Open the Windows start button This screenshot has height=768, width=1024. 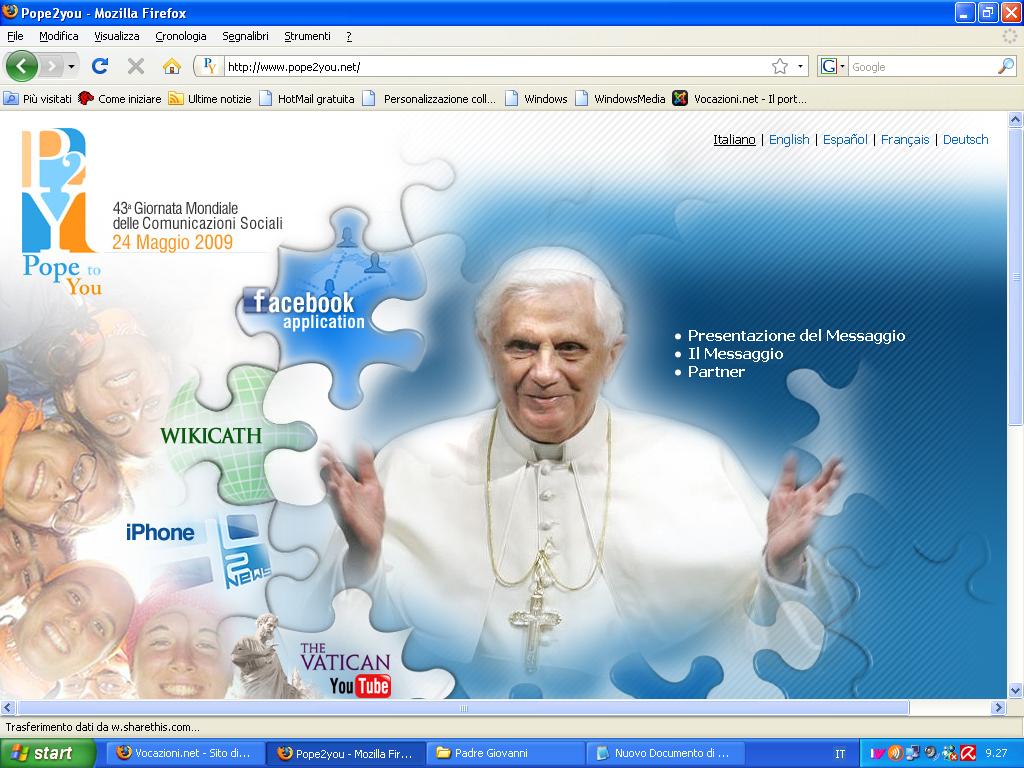point(47,754)
